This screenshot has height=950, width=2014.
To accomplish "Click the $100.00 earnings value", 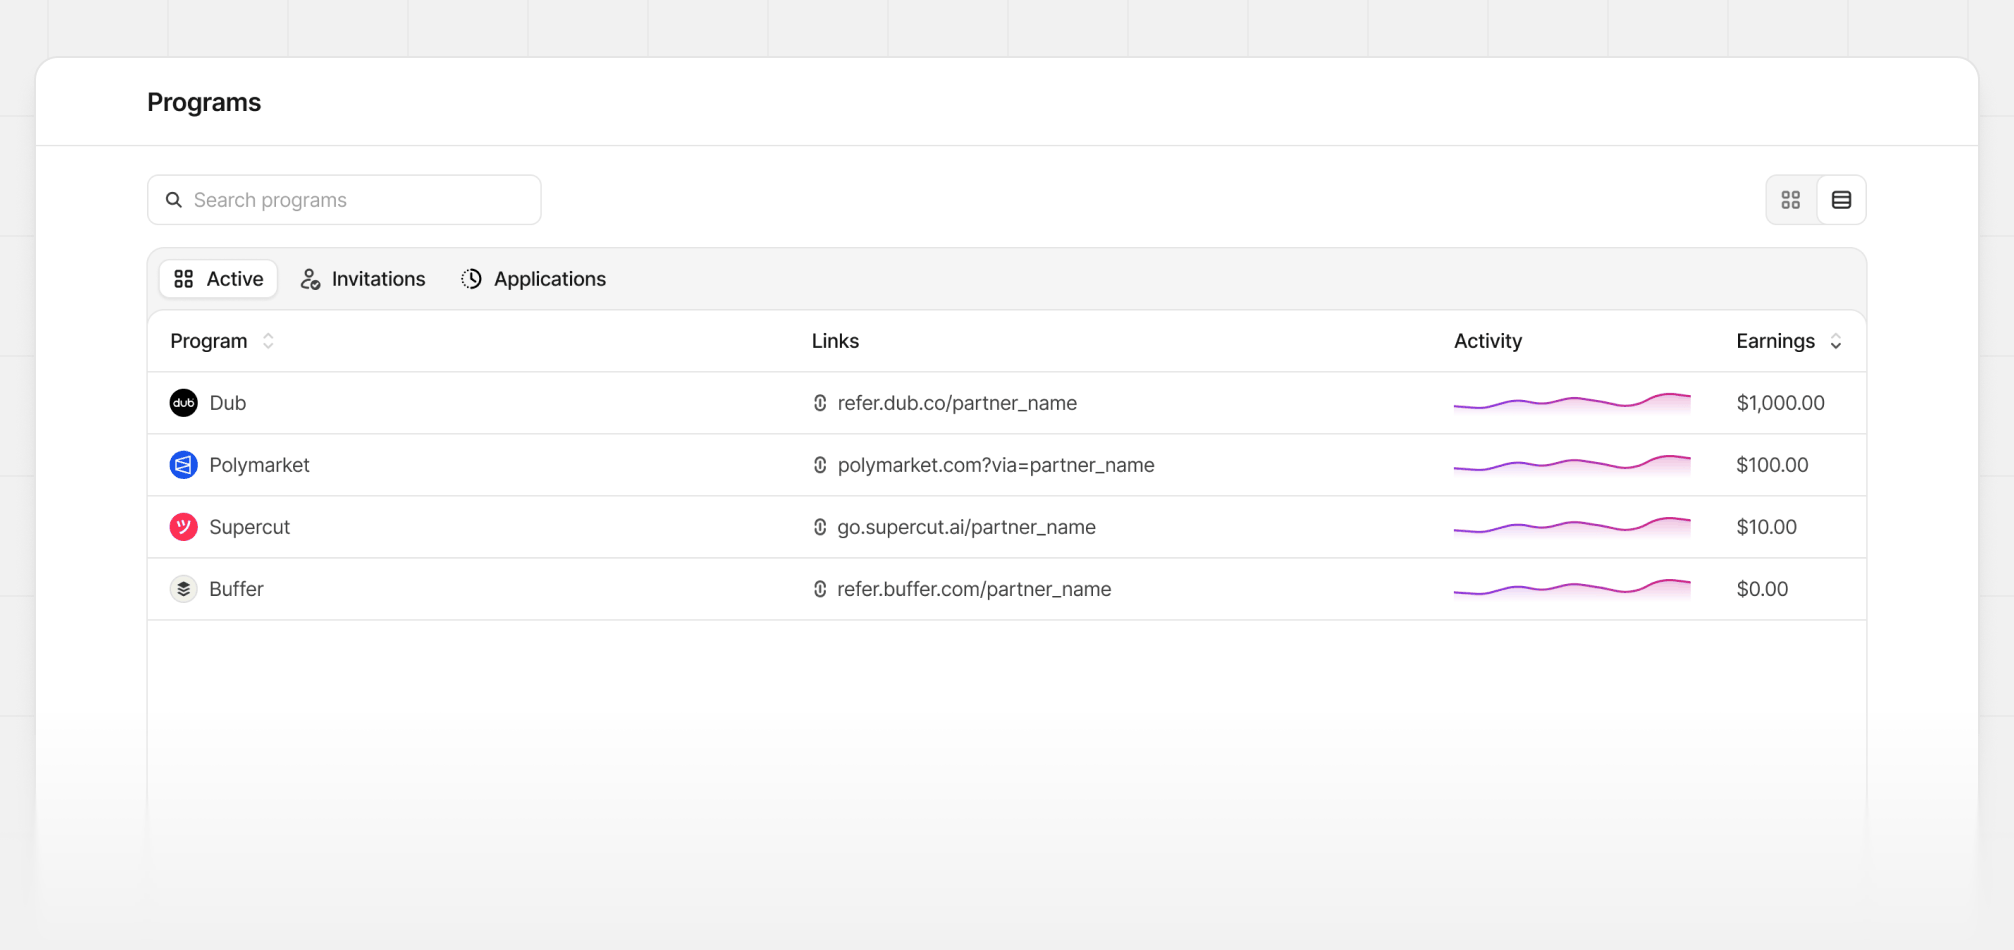I will coord(1772,465).
